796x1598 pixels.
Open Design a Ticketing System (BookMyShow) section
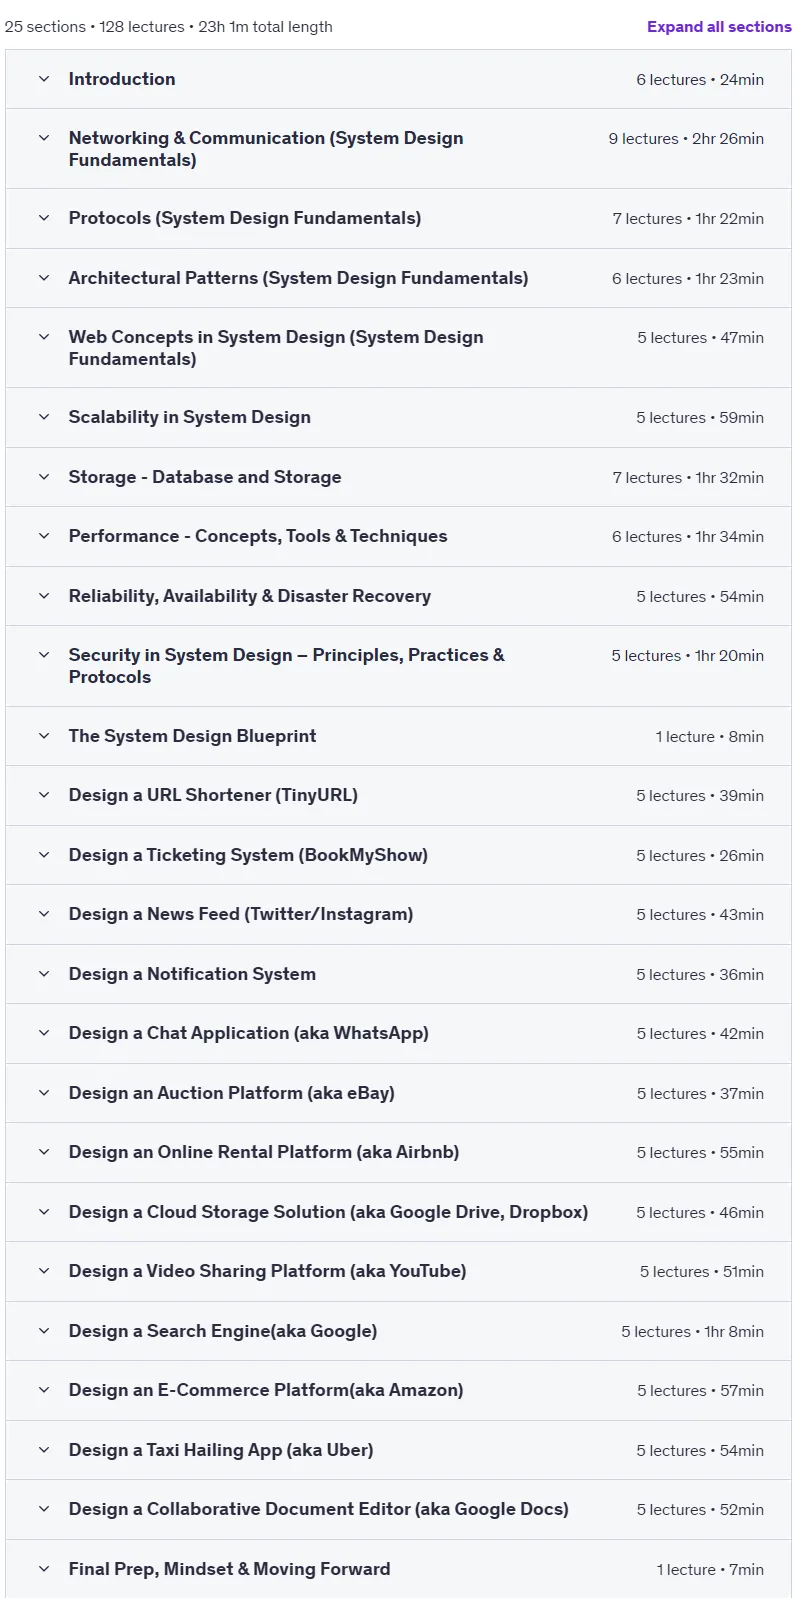(398, 855)
